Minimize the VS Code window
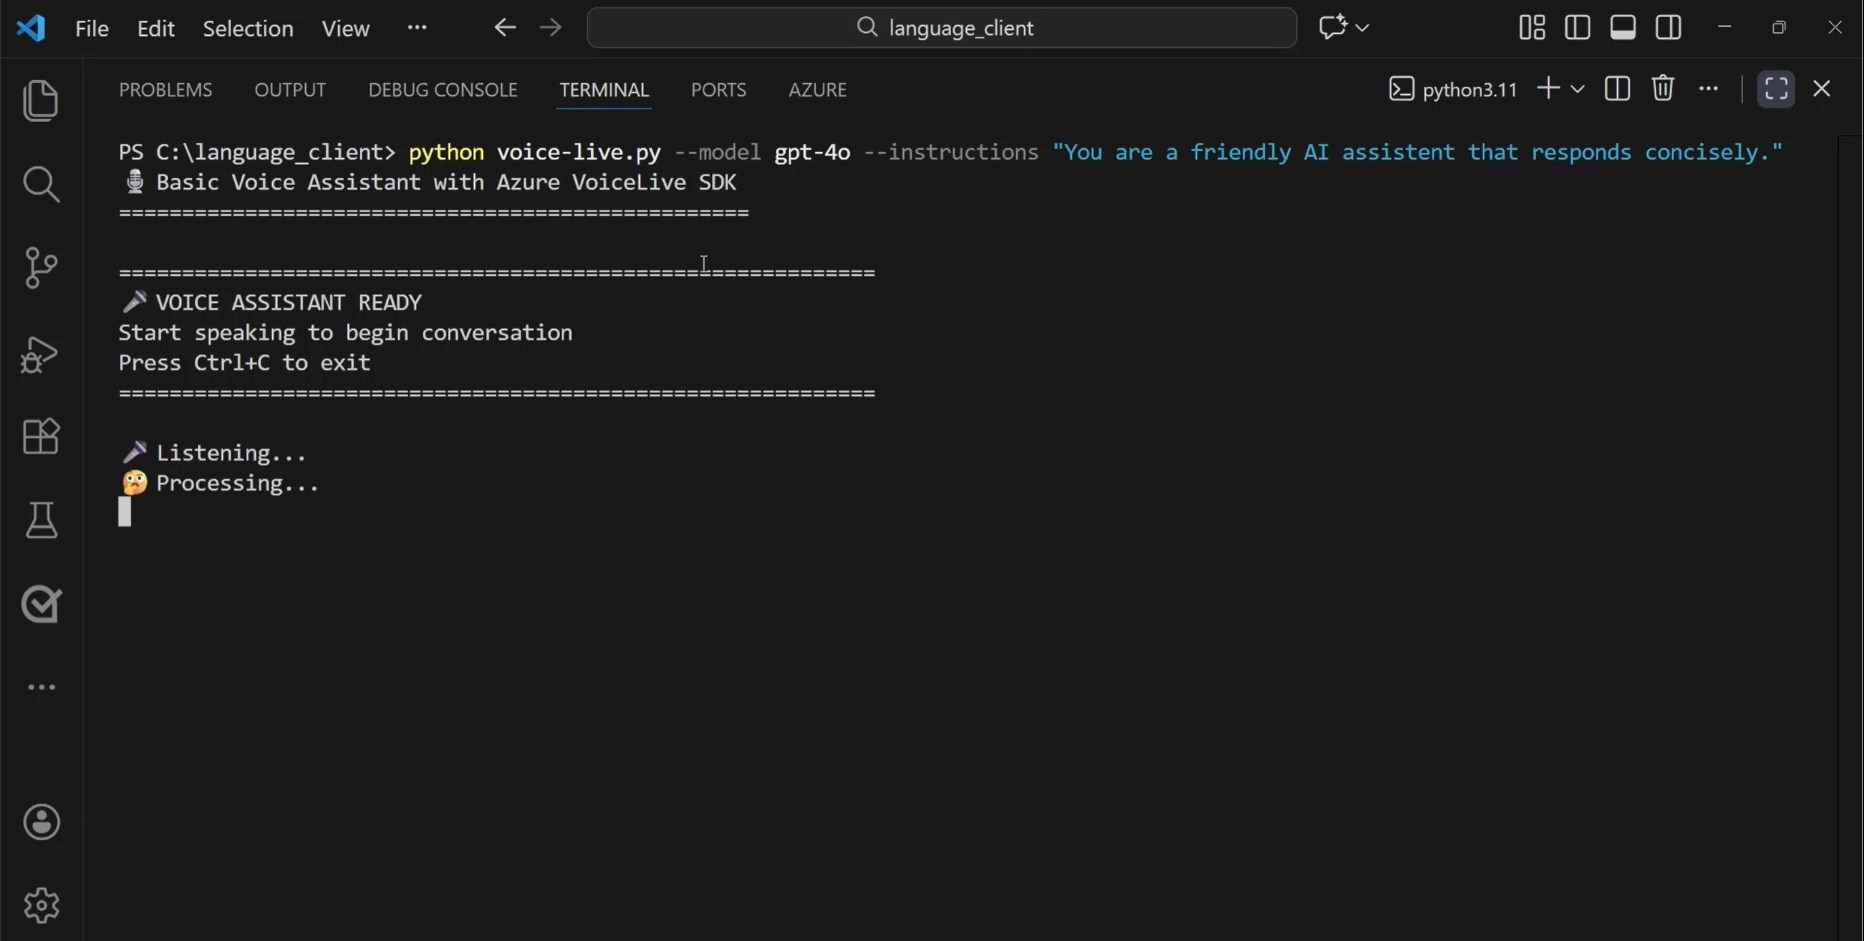 tap(1724, 28)
